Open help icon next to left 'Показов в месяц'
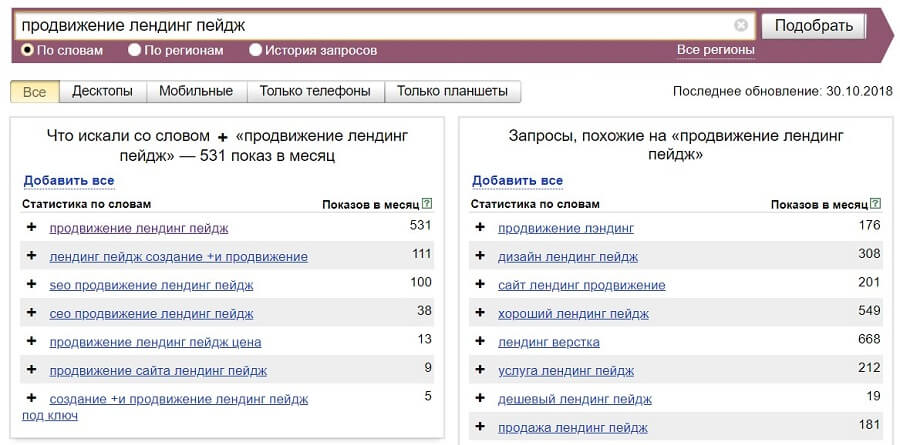 [x=426, y=203]
